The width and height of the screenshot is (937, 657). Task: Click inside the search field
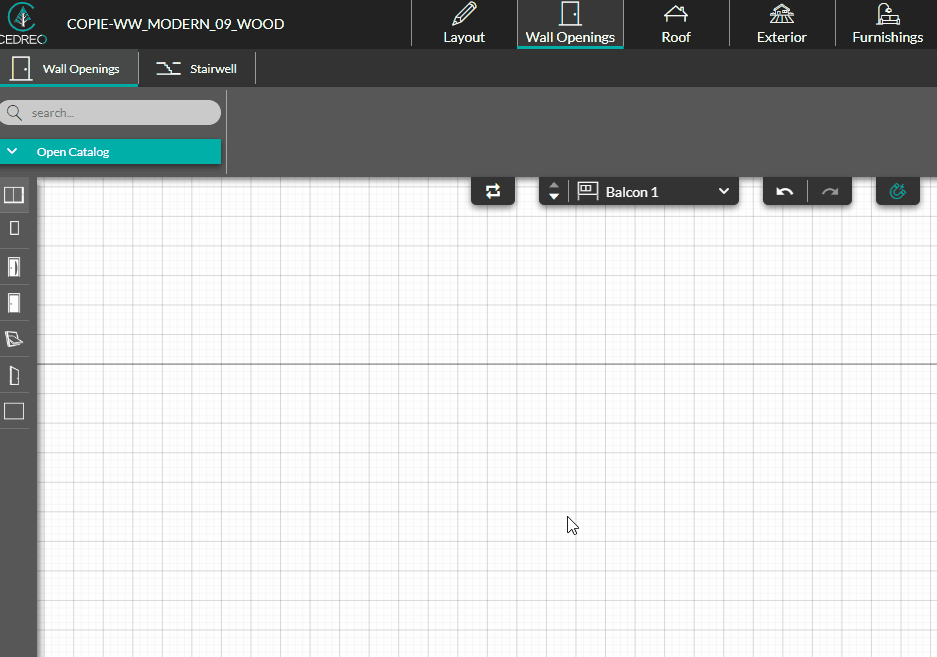point(110,112)
